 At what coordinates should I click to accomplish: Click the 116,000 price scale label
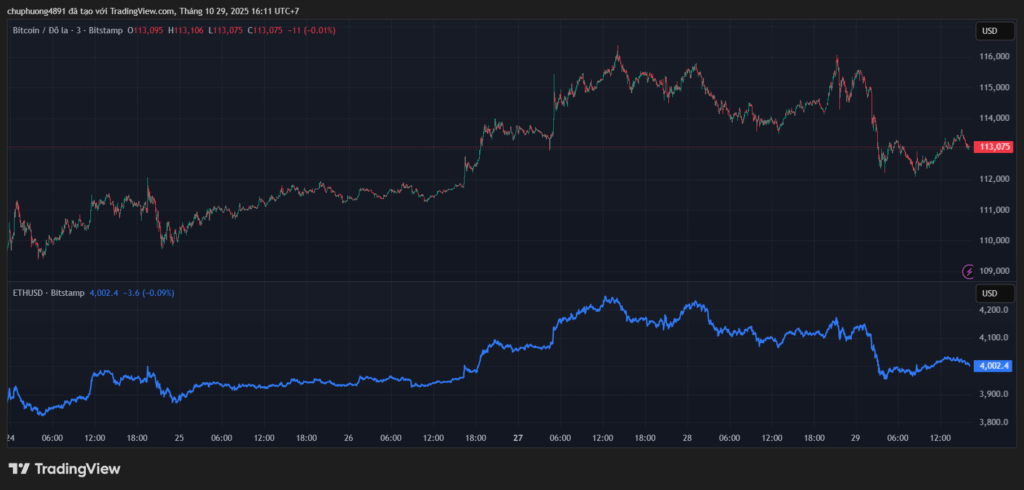(x=995, y=57)
